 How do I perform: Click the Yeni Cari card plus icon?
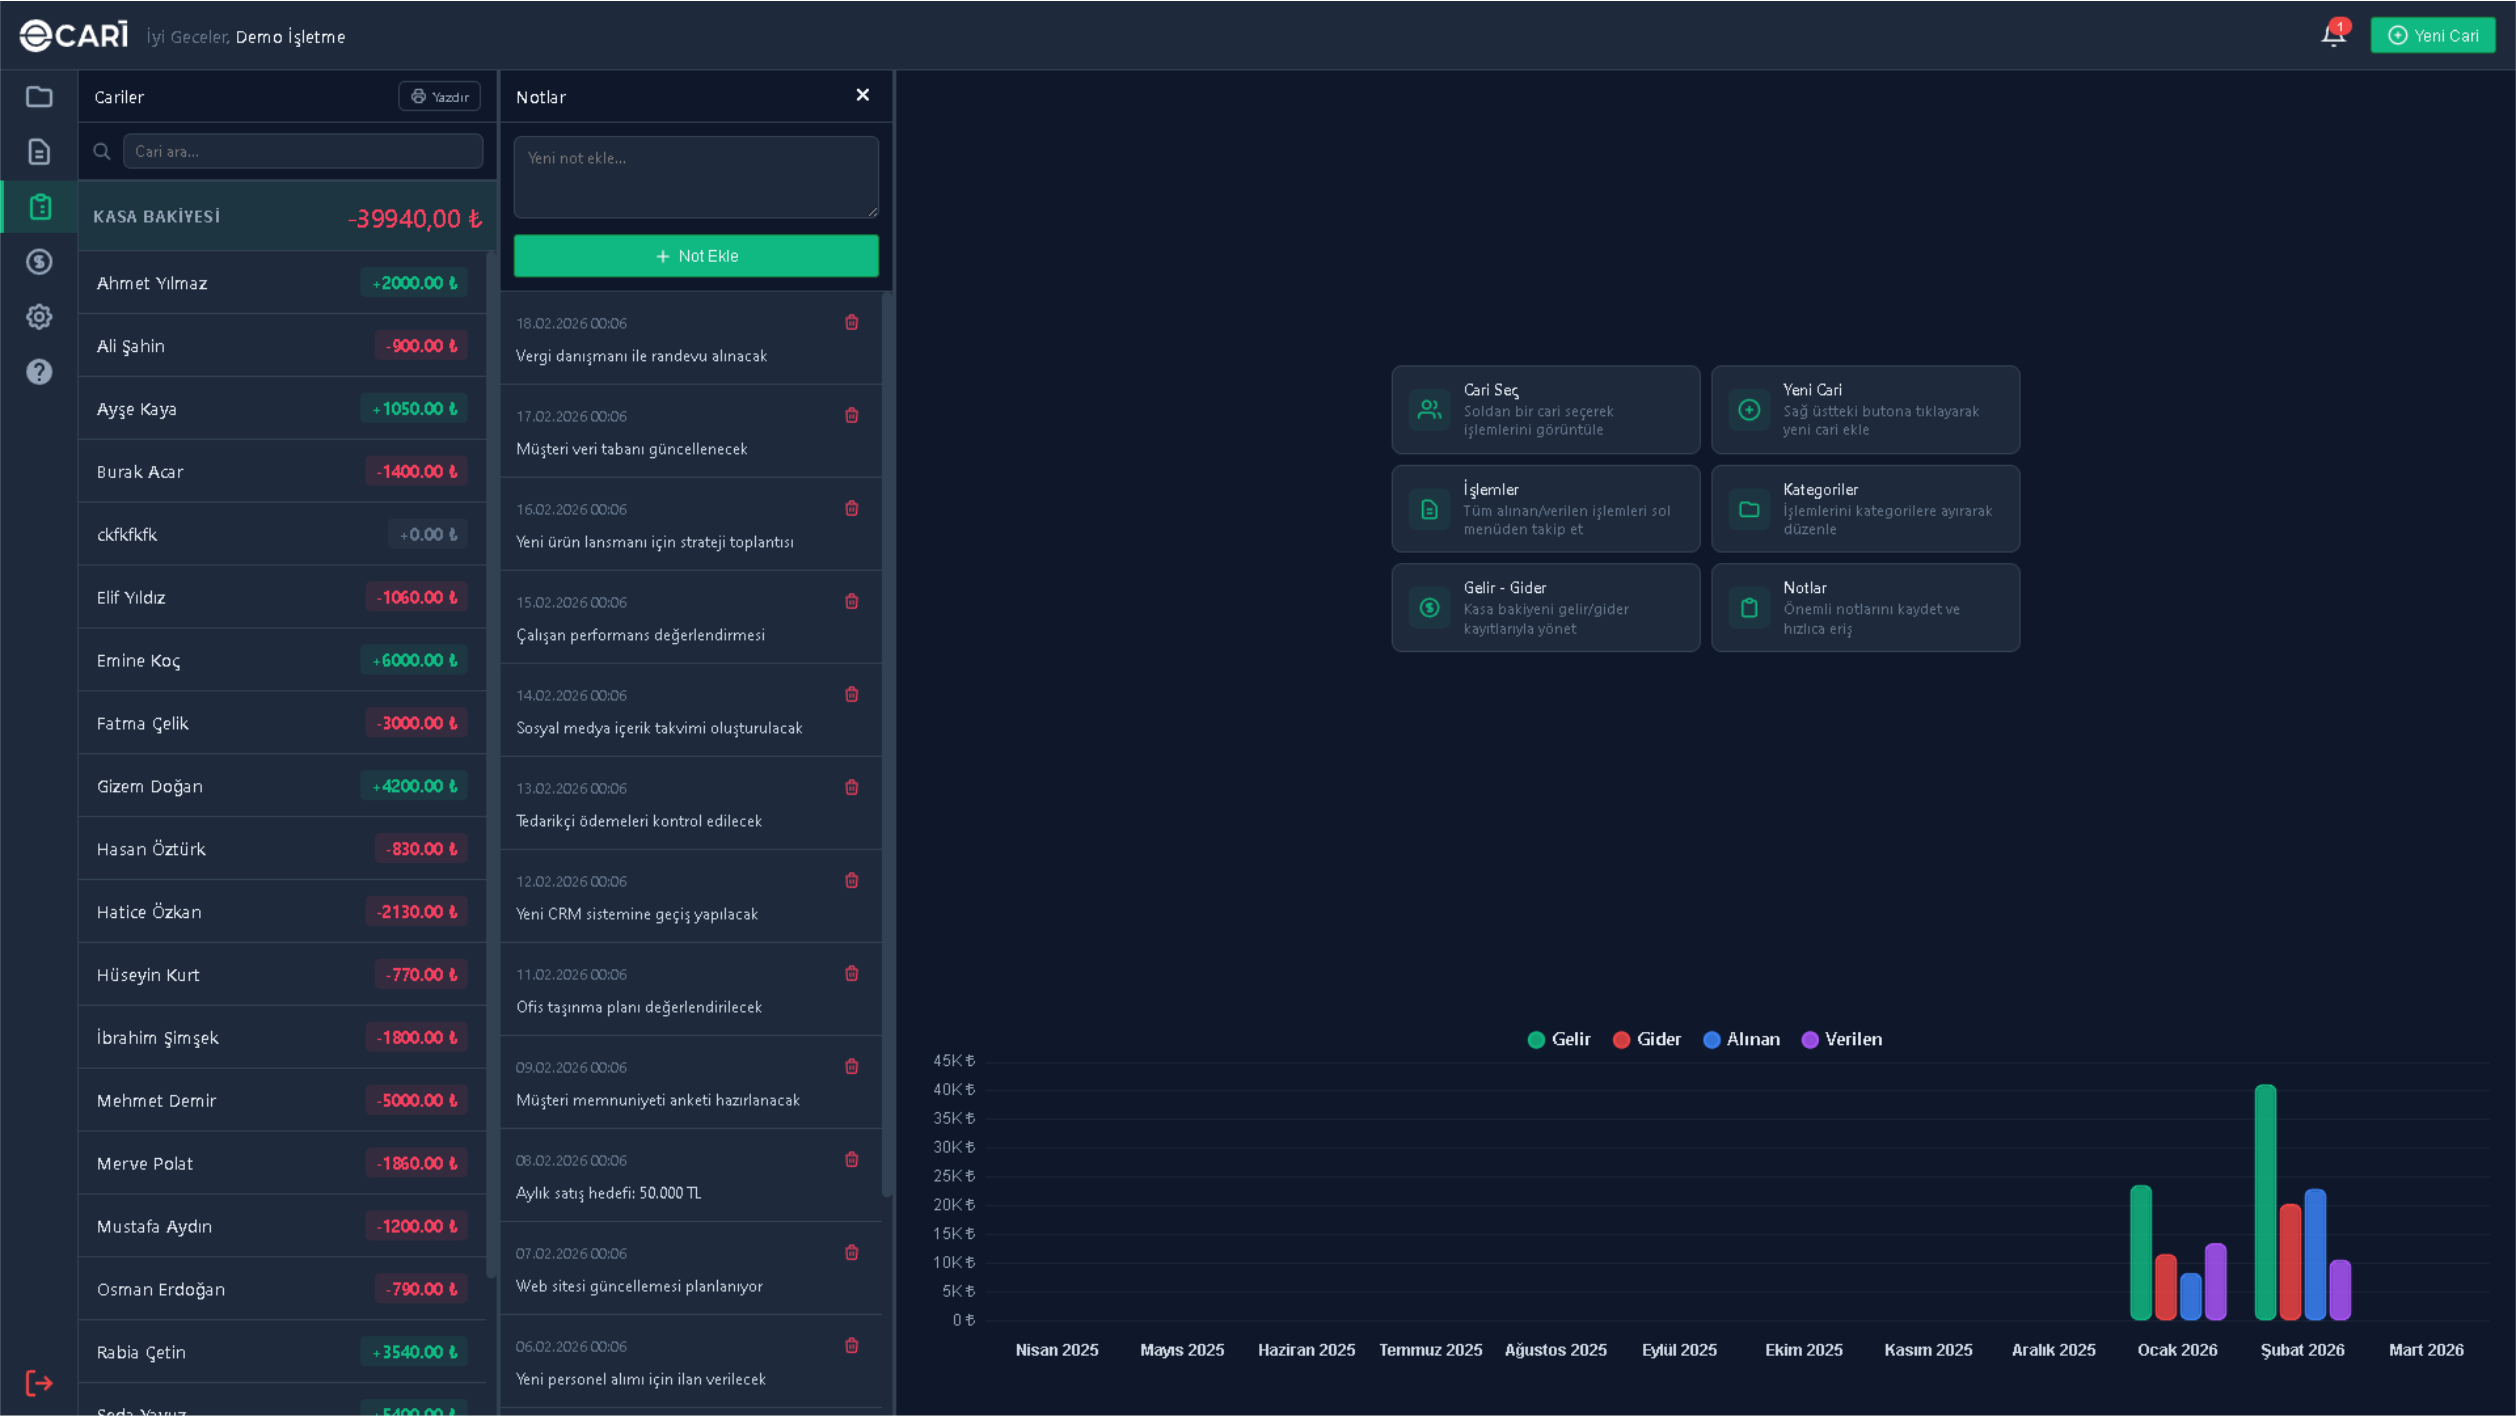[1749, 410]
